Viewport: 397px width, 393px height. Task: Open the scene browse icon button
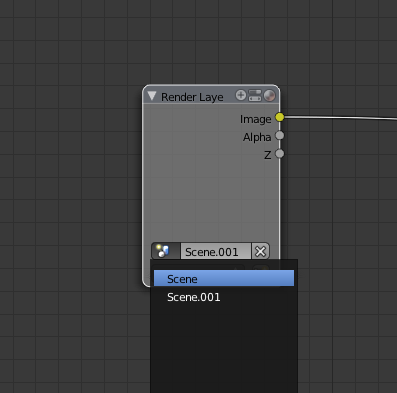pos(166,251)
